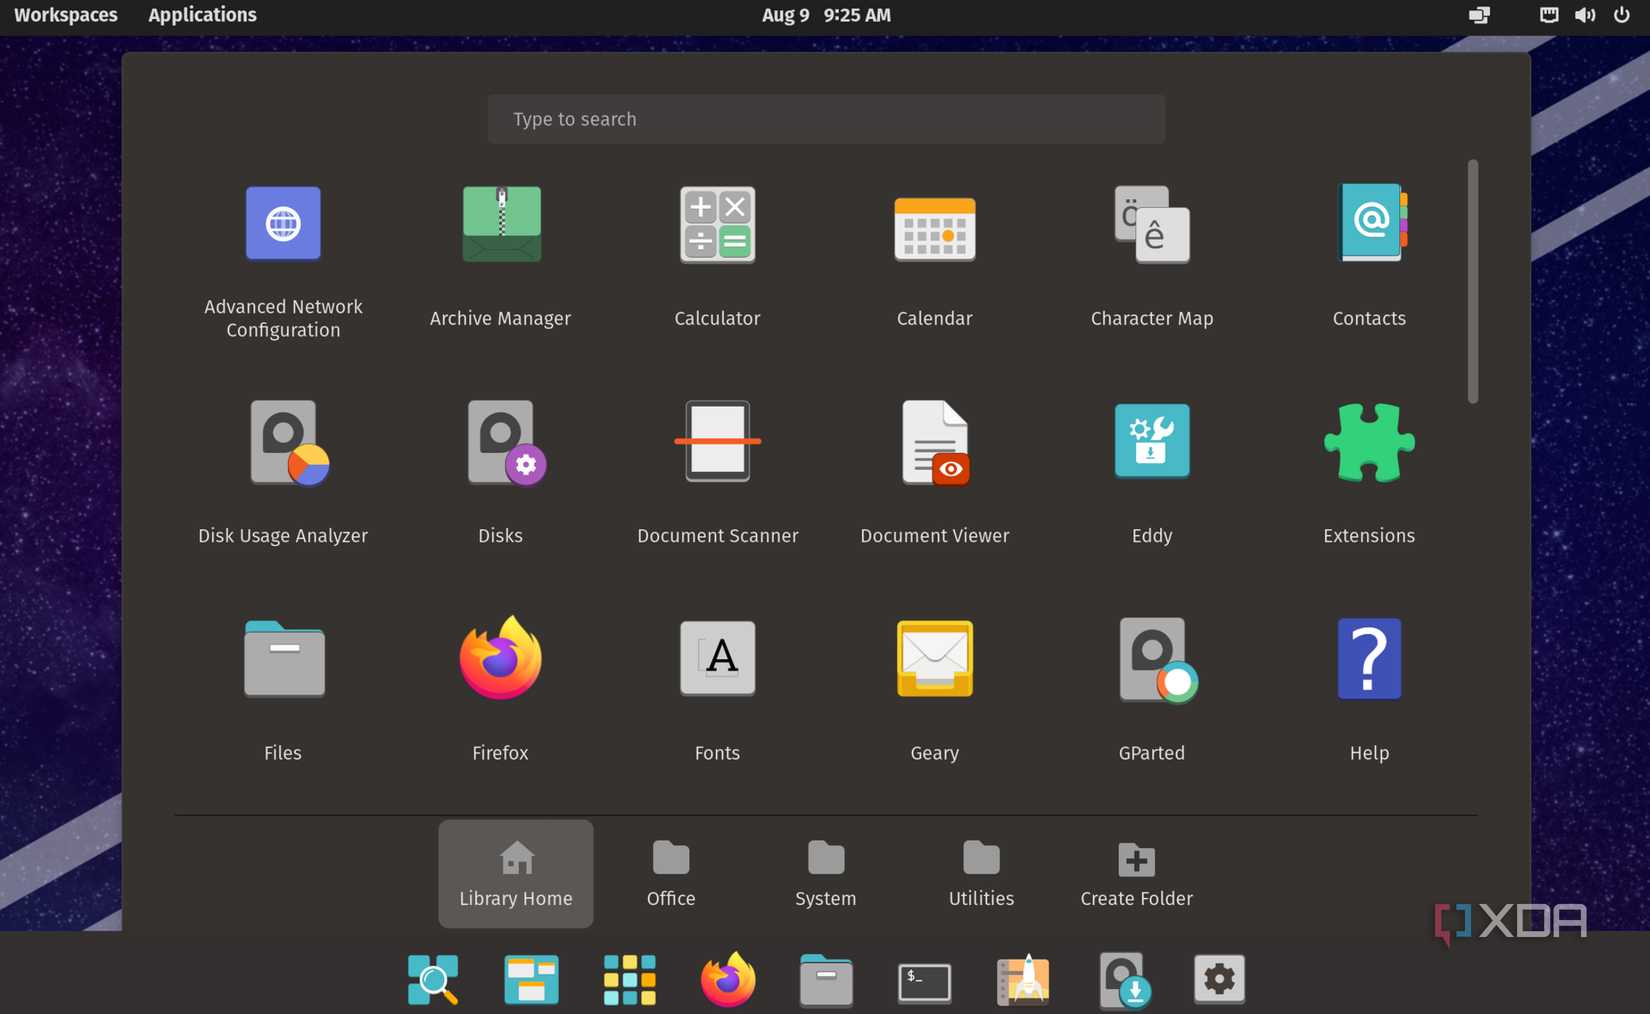Click the Create Folder button

1136,874
